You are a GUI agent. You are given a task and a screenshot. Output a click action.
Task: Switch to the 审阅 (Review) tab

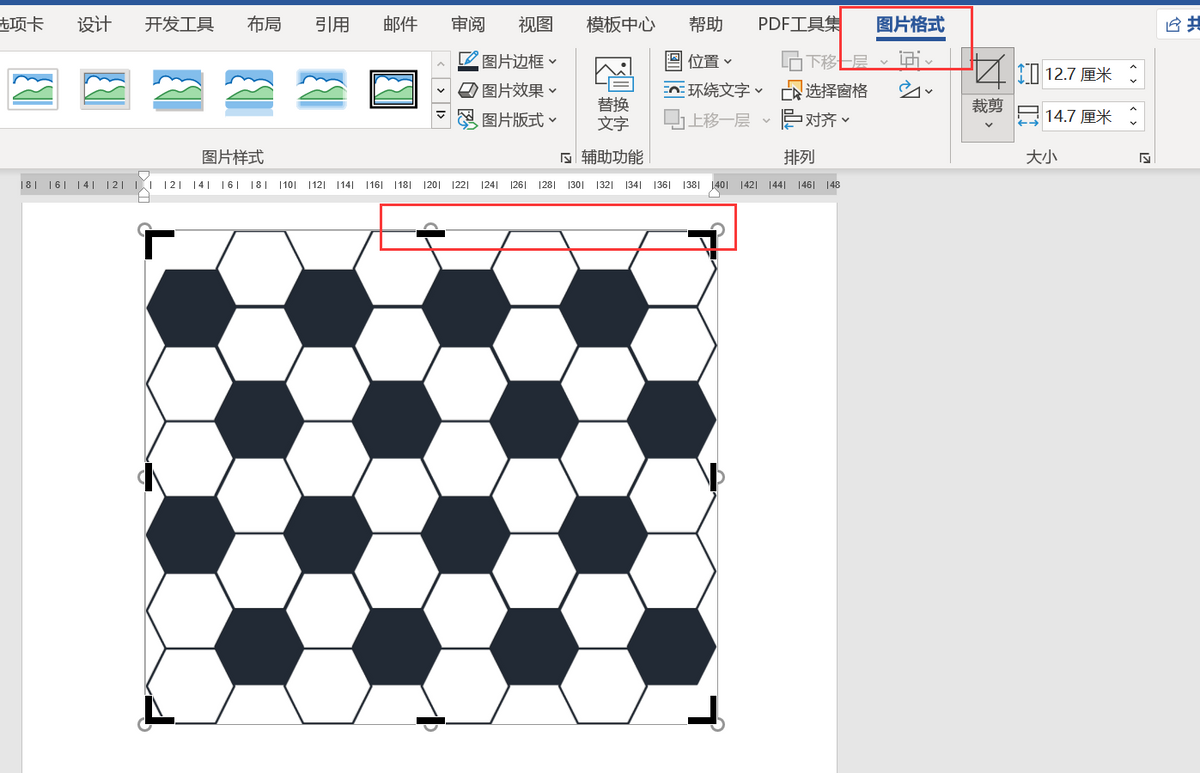(x=468, y=24)
